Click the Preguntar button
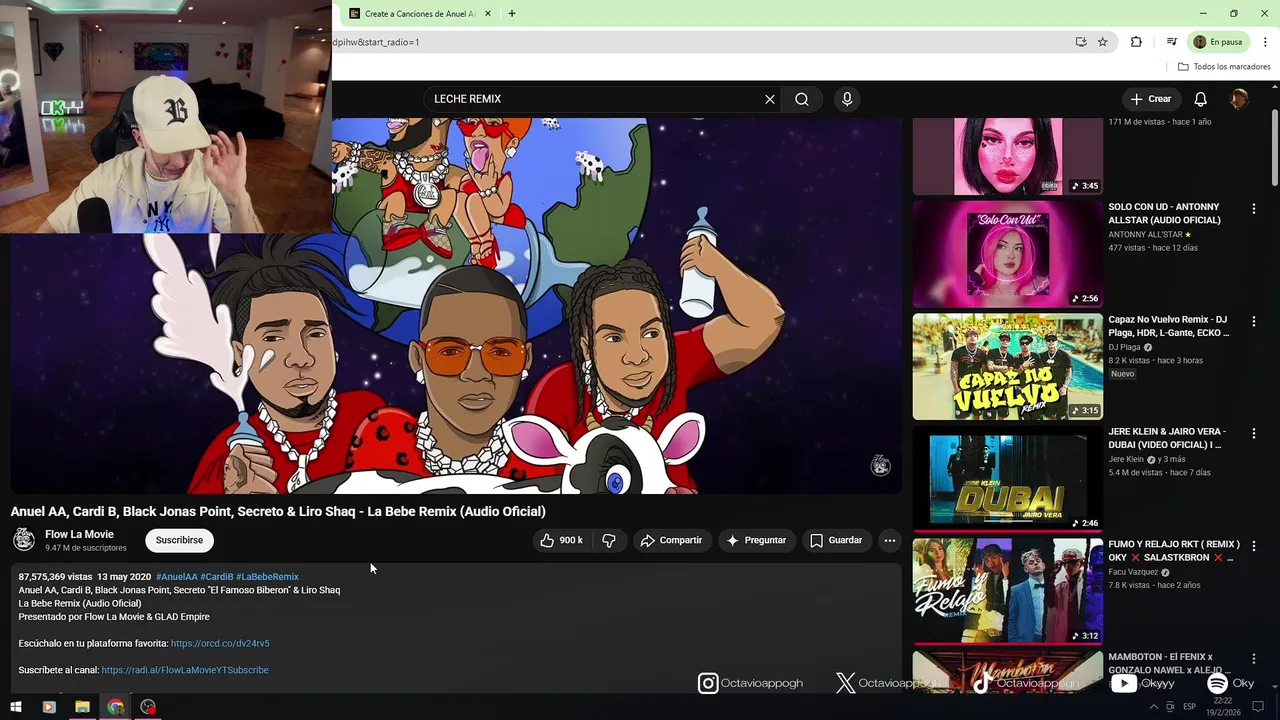 pos(756,540)
